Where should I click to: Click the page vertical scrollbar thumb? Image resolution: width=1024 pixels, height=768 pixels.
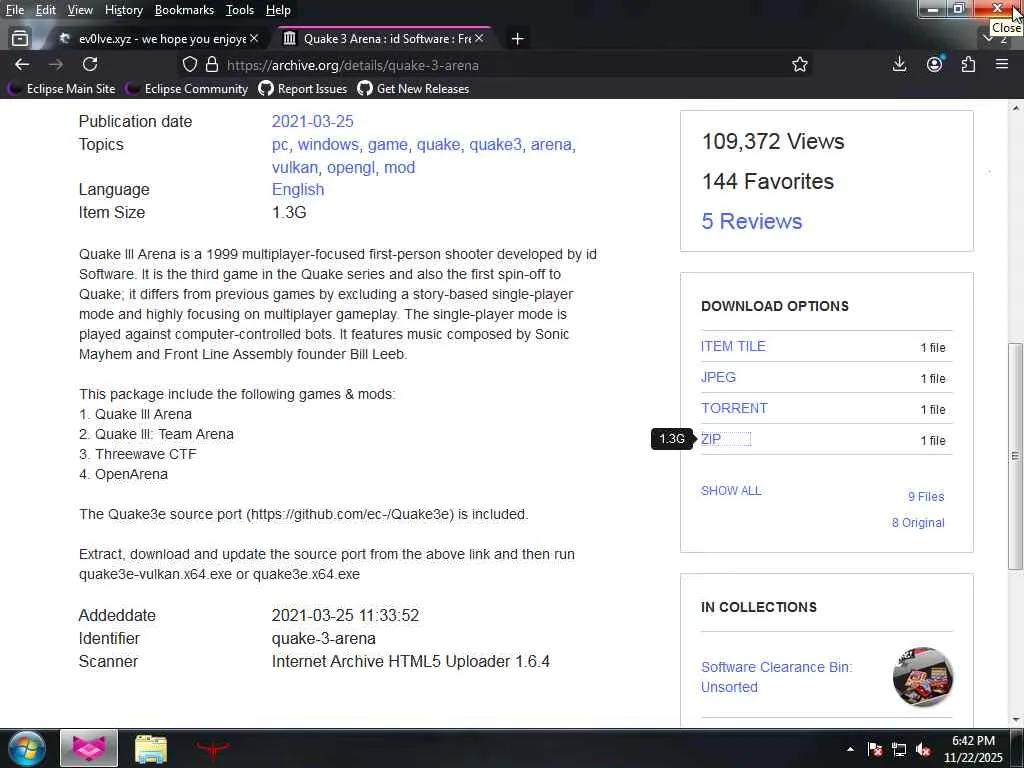(1016, 456)
